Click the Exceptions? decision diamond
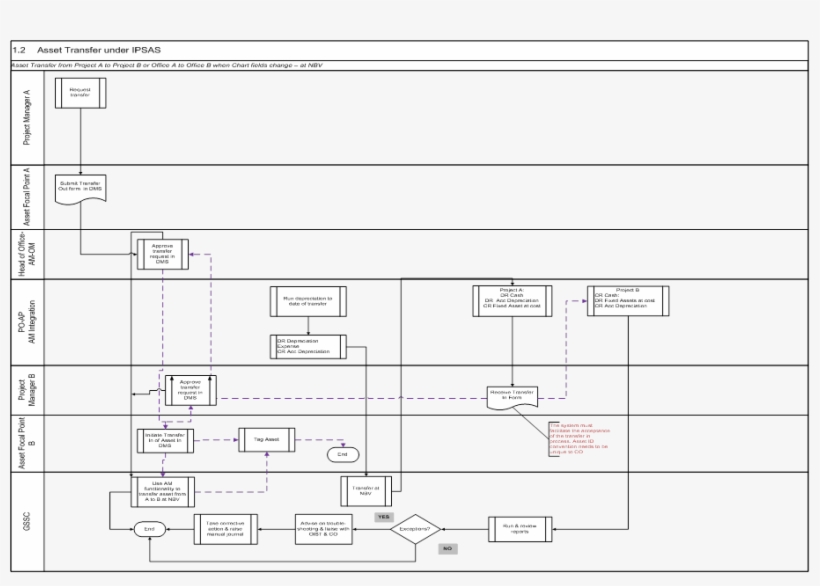820x586 pixels. point(415,529)
